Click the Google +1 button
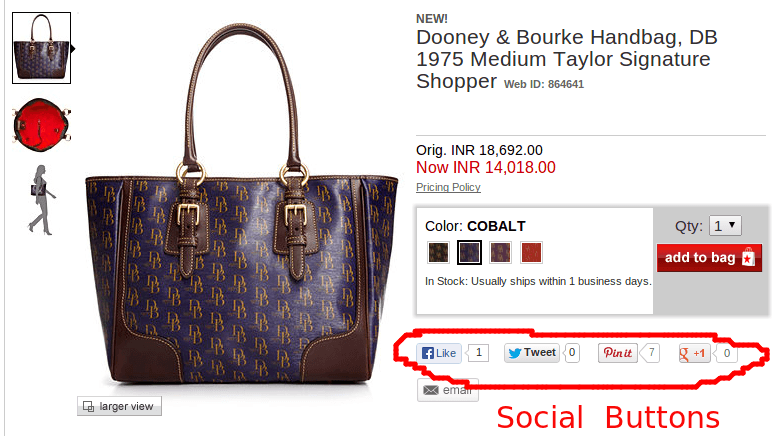 tap(694, 353)
